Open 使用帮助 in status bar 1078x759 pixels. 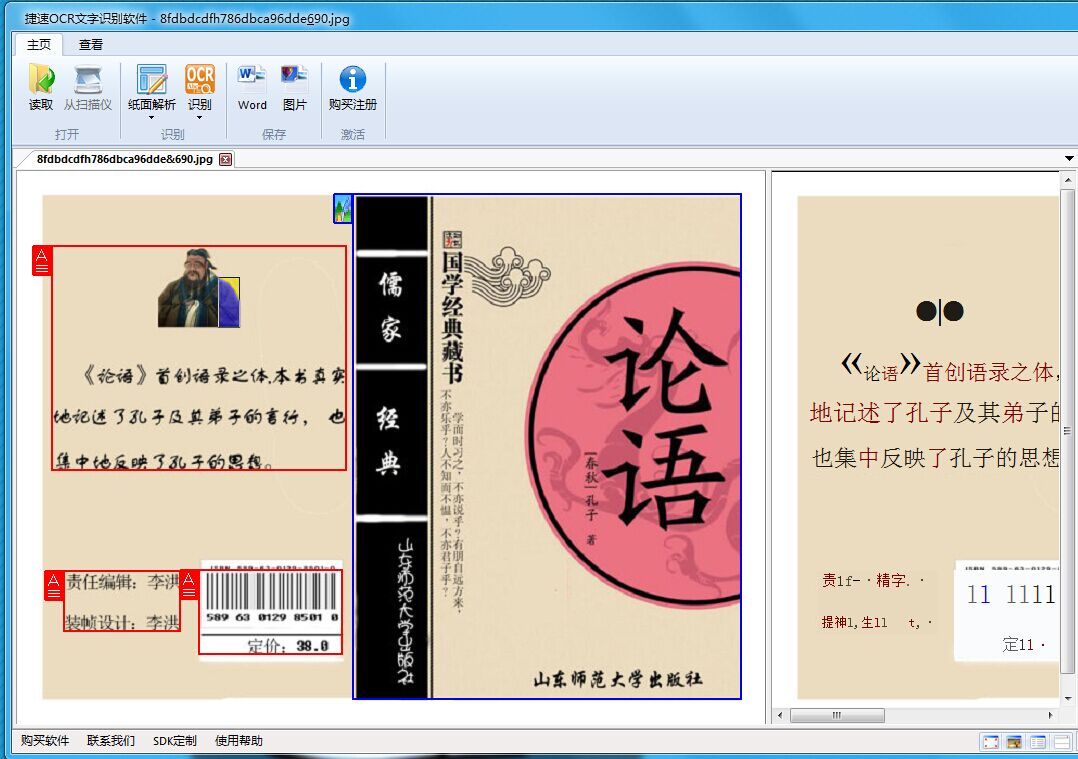tap(239, 740)
